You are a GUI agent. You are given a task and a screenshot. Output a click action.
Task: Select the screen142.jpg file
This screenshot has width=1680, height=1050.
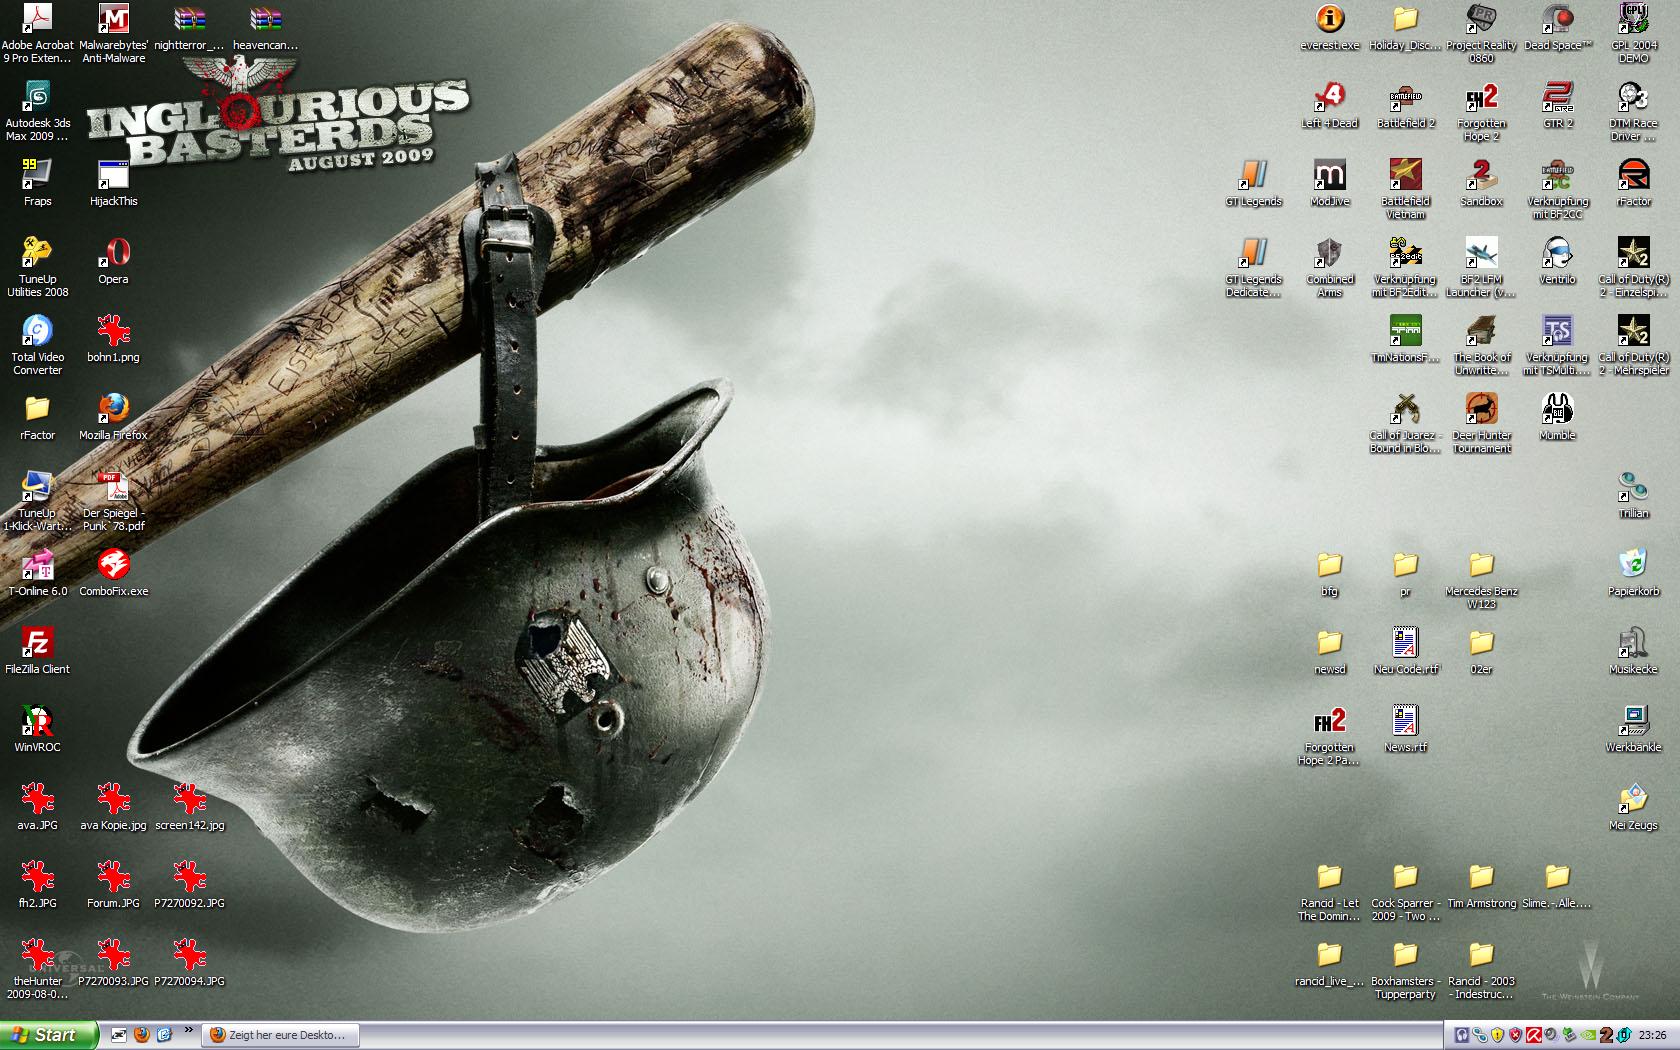189,807
